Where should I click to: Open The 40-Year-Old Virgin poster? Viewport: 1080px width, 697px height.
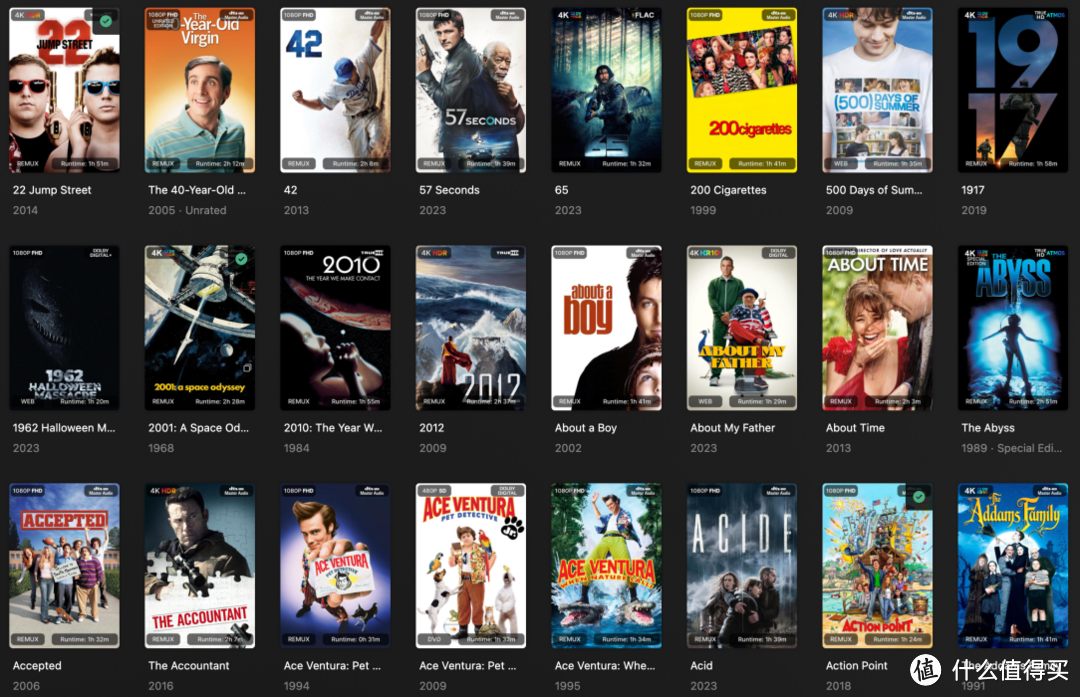(x=200, y=90)
